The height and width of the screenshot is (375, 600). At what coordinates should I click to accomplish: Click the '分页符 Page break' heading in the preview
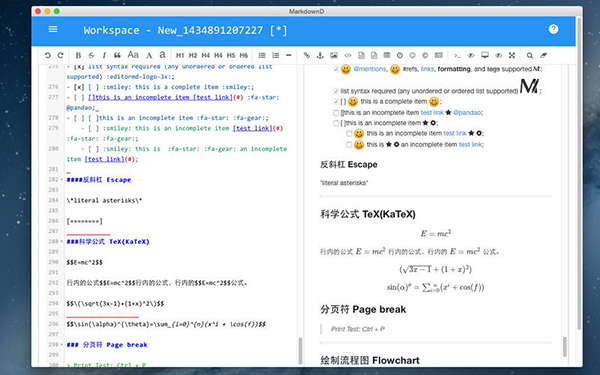(363, 310)
